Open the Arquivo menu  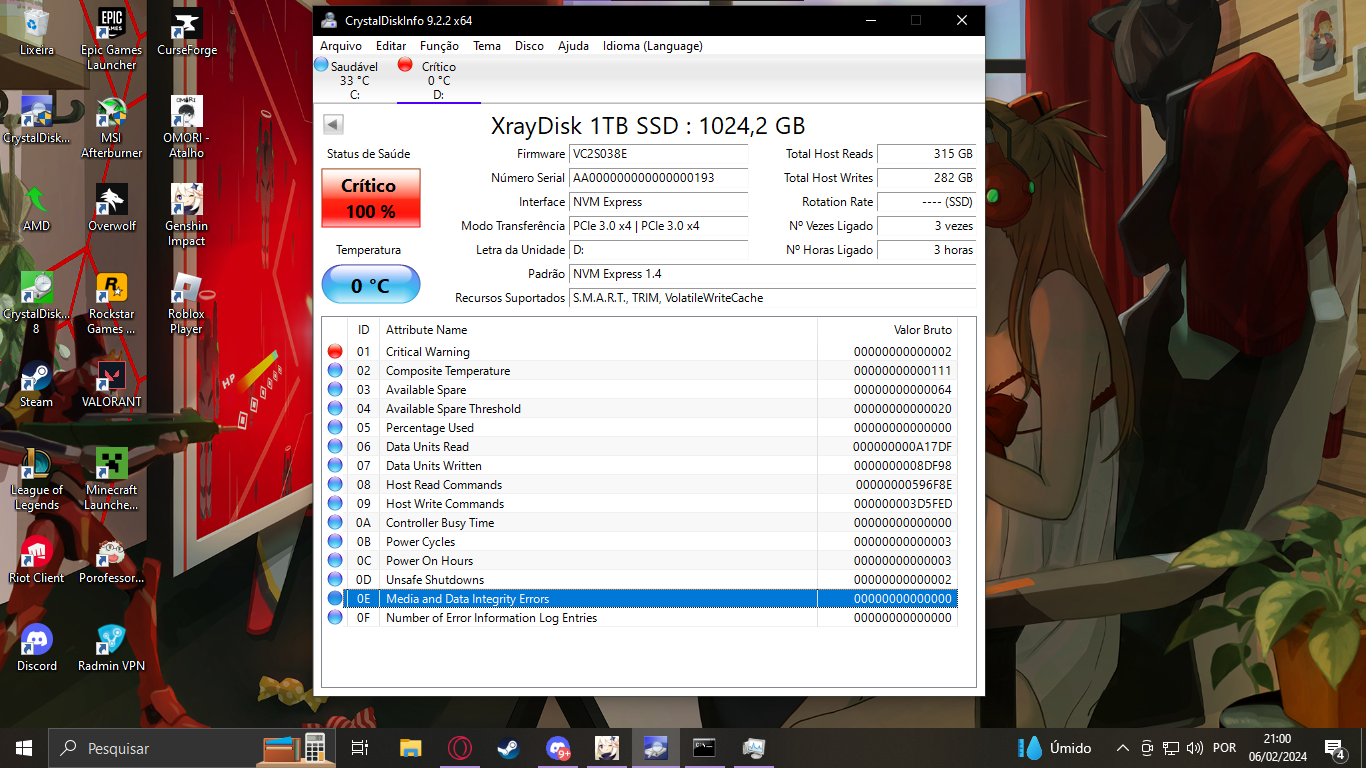(341, 46)
